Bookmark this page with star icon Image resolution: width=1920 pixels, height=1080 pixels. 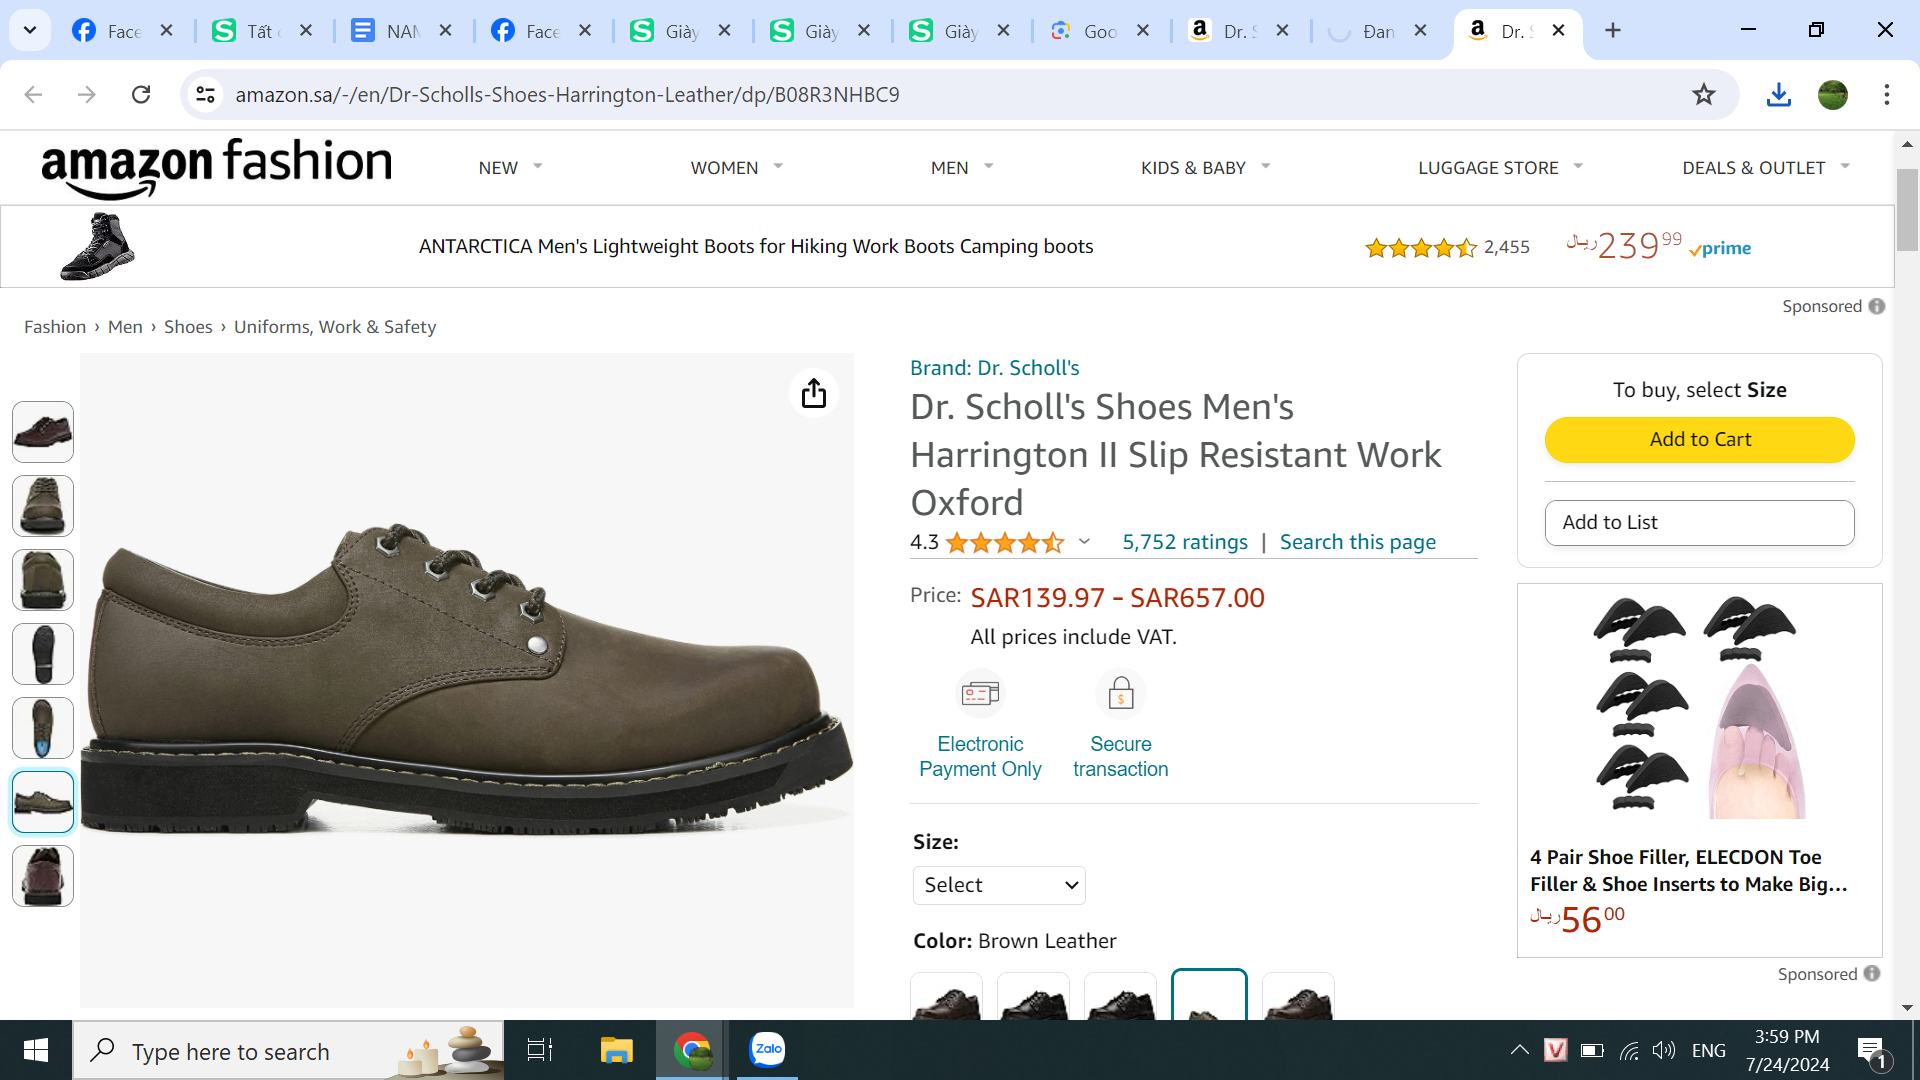tap(1703, 94)
